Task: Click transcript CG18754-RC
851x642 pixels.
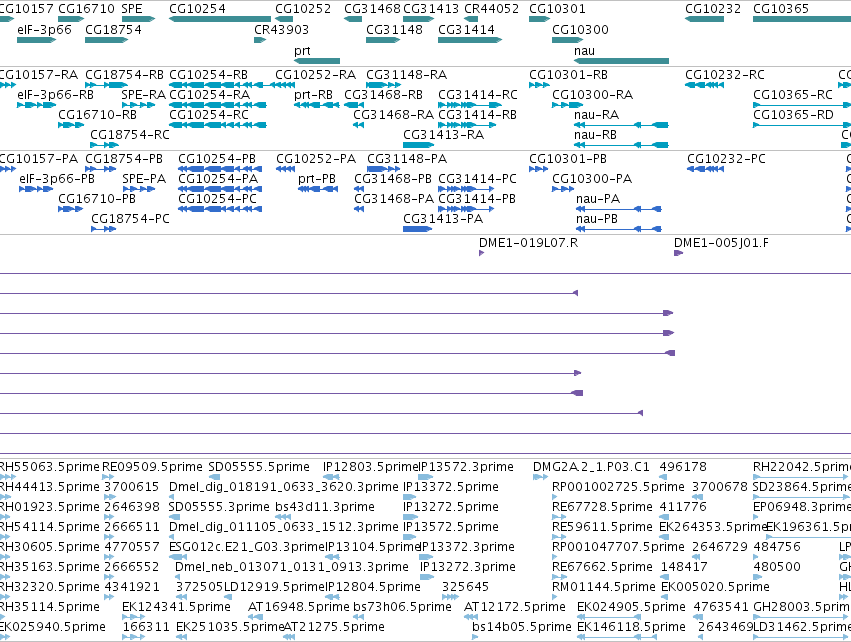Action: pos(104,145)
